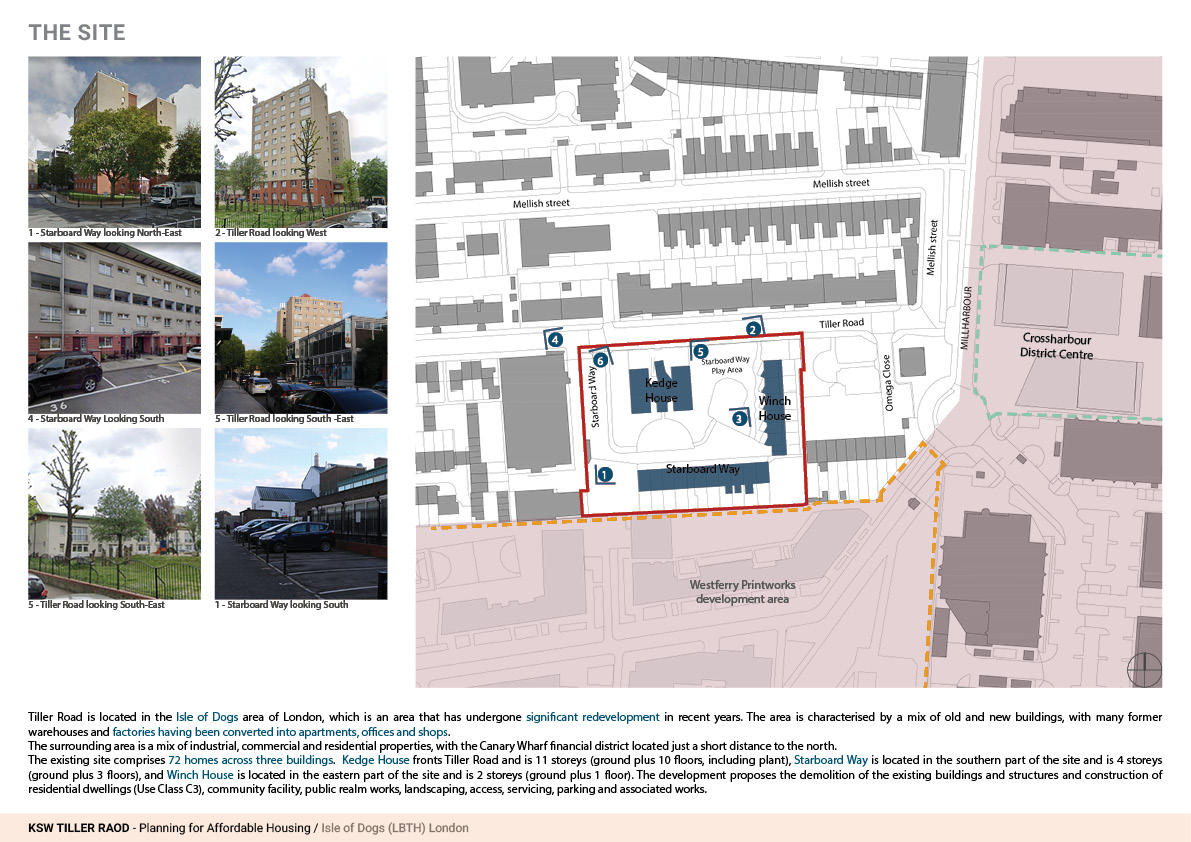Click the 'significant redevelopment' highlighted text

[593, 717]
